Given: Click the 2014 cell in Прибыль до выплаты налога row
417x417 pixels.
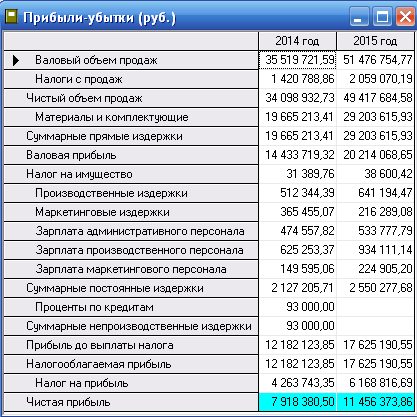Looking at the screenshot, I should click(x=297, y=345).
